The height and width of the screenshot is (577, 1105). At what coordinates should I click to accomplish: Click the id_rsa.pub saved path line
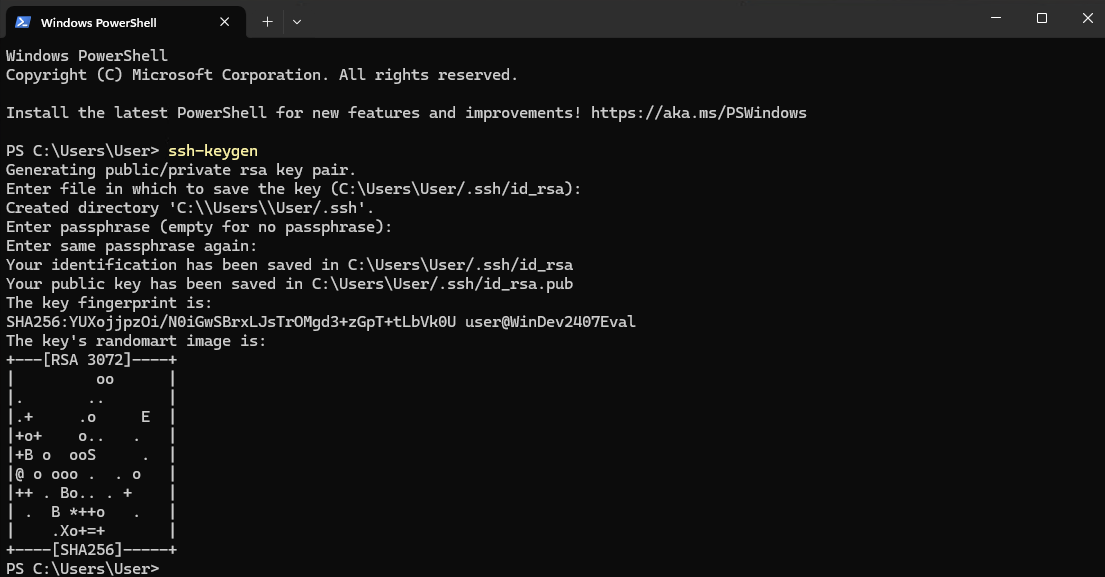point(289,284)
